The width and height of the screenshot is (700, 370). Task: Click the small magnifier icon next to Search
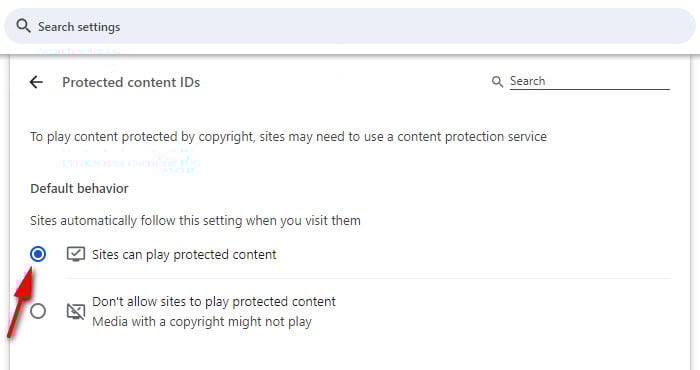pos(497,81)
